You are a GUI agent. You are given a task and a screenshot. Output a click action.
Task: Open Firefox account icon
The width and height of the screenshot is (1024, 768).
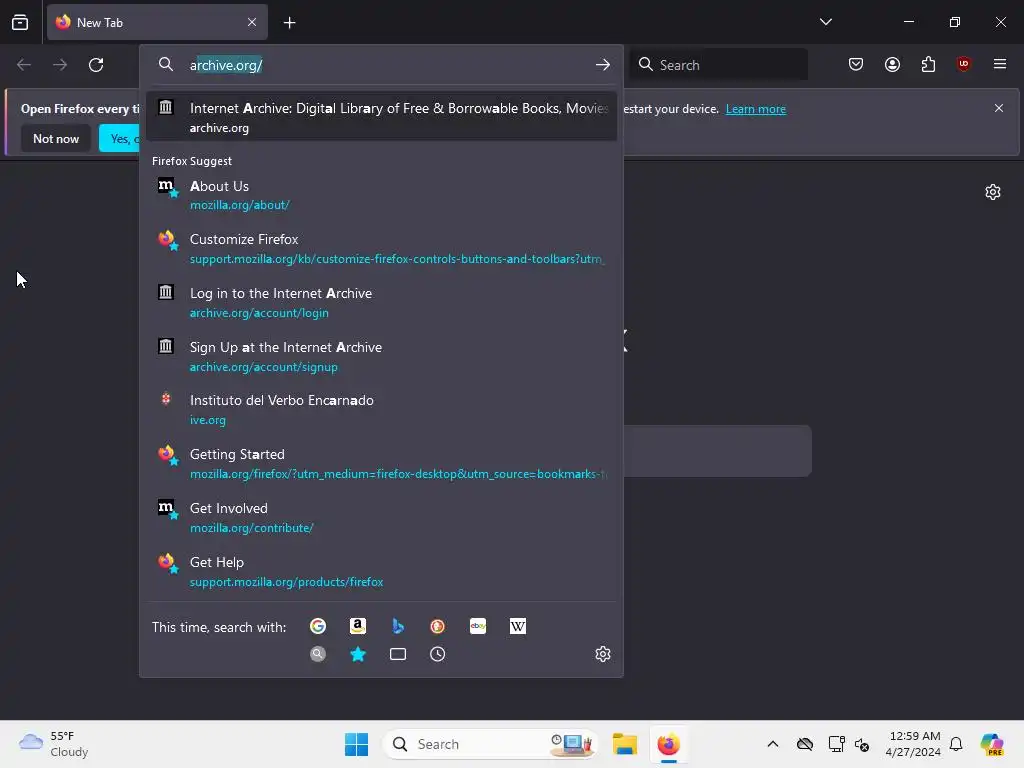tap(892, 65)
